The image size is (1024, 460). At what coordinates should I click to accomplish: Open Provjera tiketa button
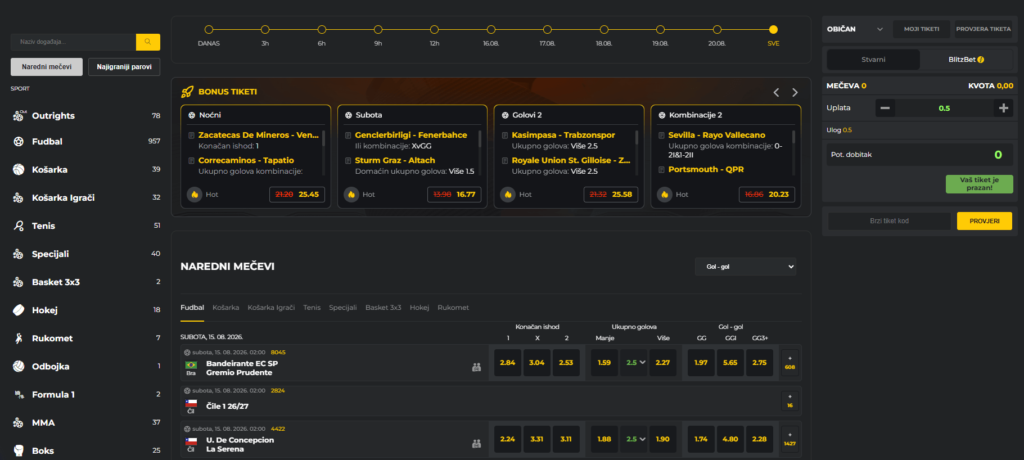984,29
